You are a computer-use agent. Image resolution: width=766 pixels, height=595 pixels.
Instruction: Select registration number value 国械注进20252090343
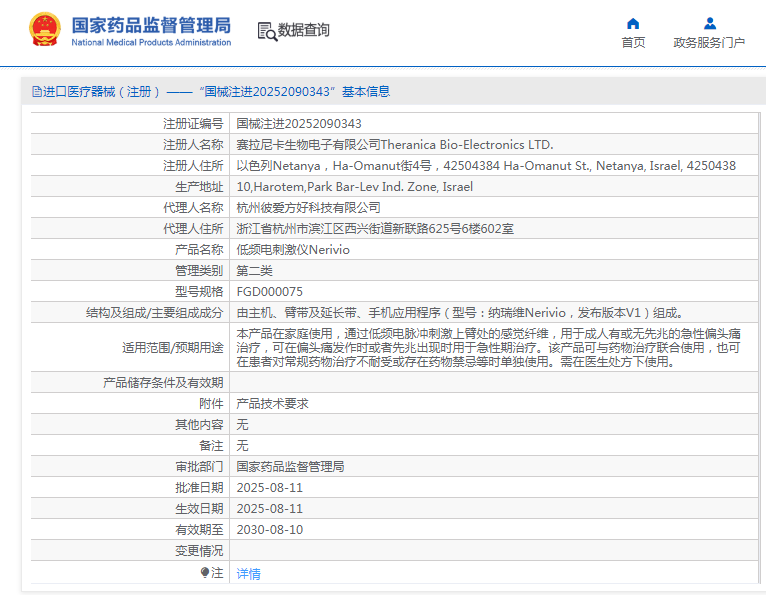pos(299,124)
